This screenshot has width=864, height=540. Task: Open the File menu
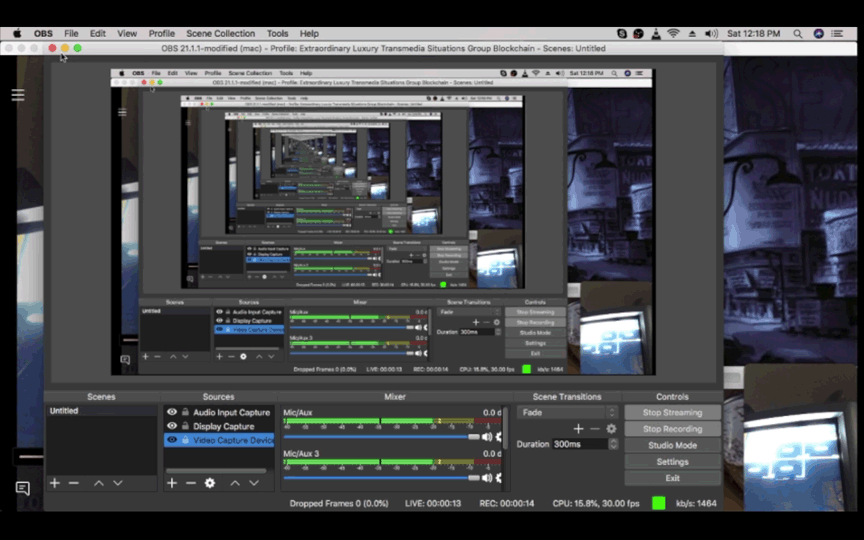(x=71, y=34)
